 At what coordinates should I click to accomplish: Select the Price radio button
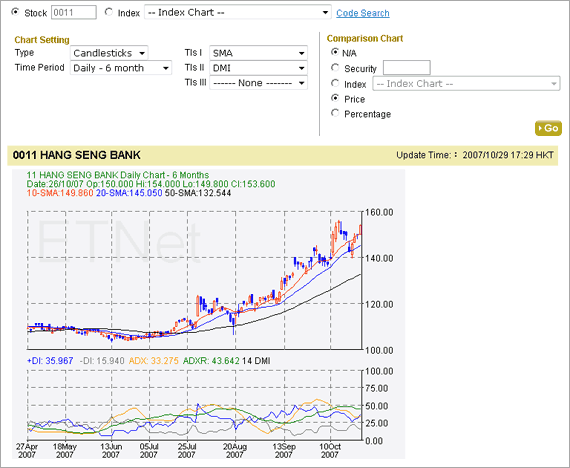tap(335, 98)
